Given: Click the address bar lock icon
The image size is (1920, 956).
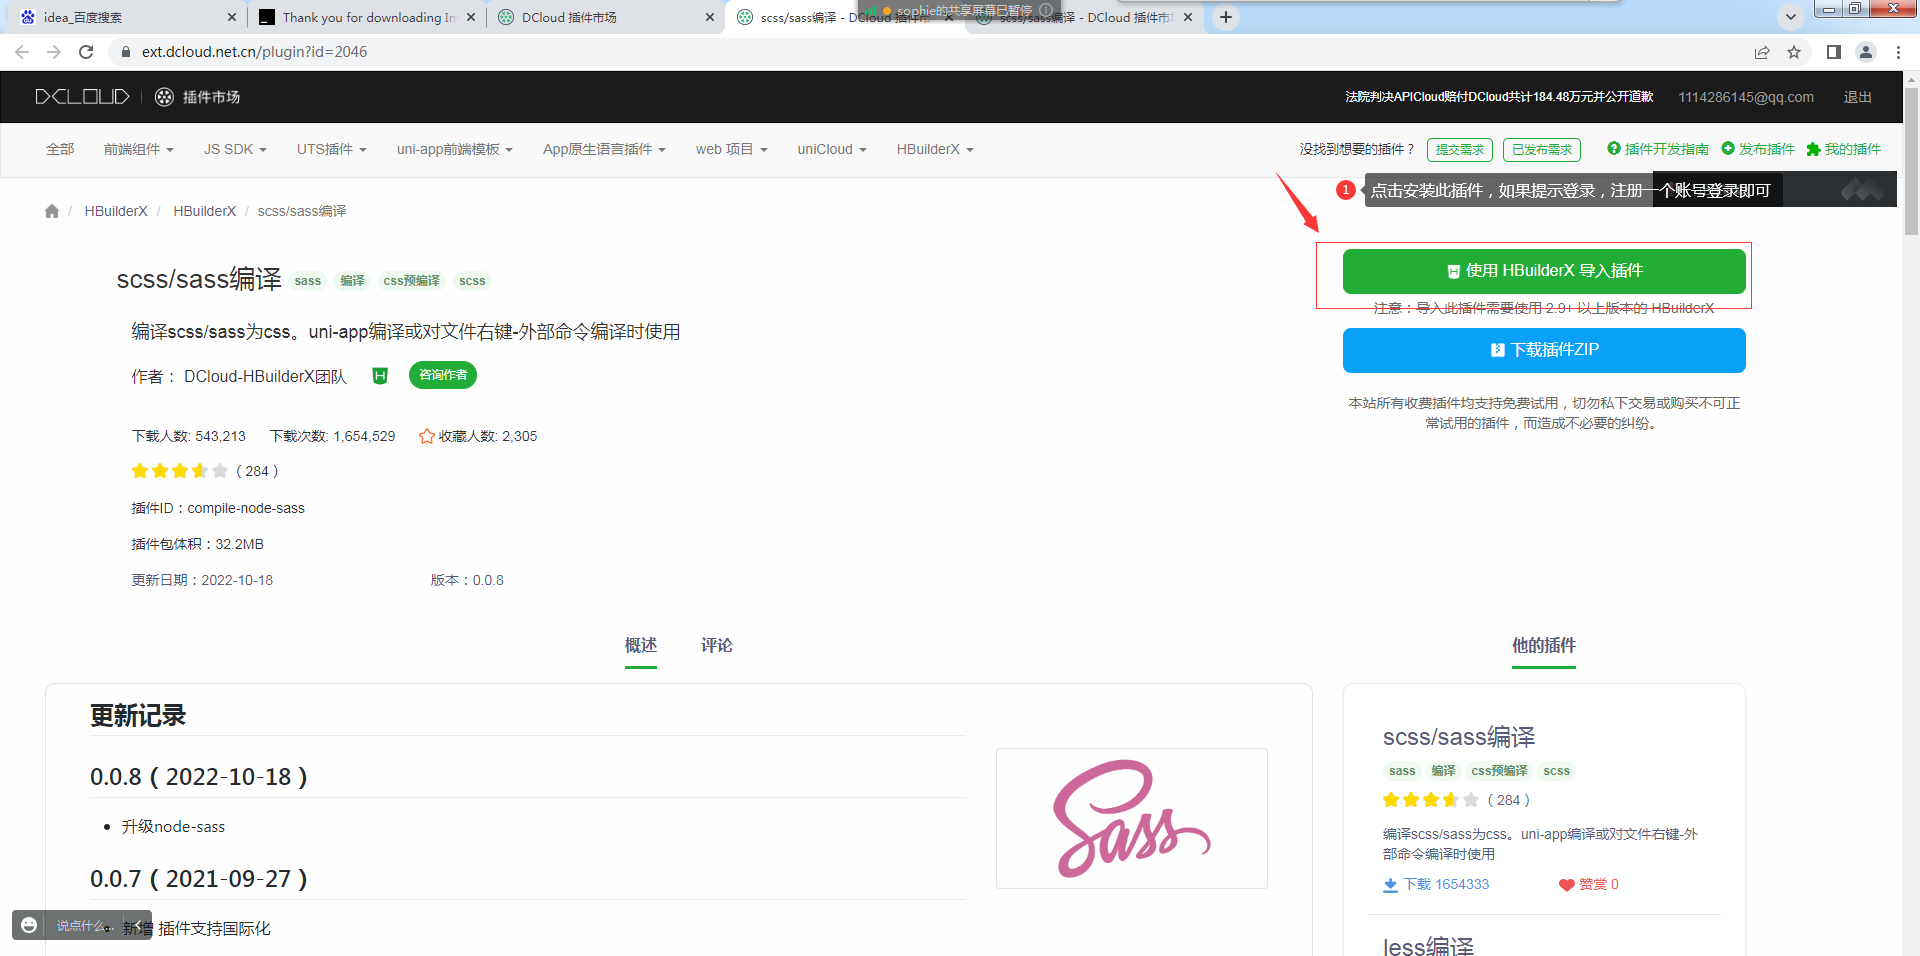Looking at the screenshot, I should pos(126,52).
